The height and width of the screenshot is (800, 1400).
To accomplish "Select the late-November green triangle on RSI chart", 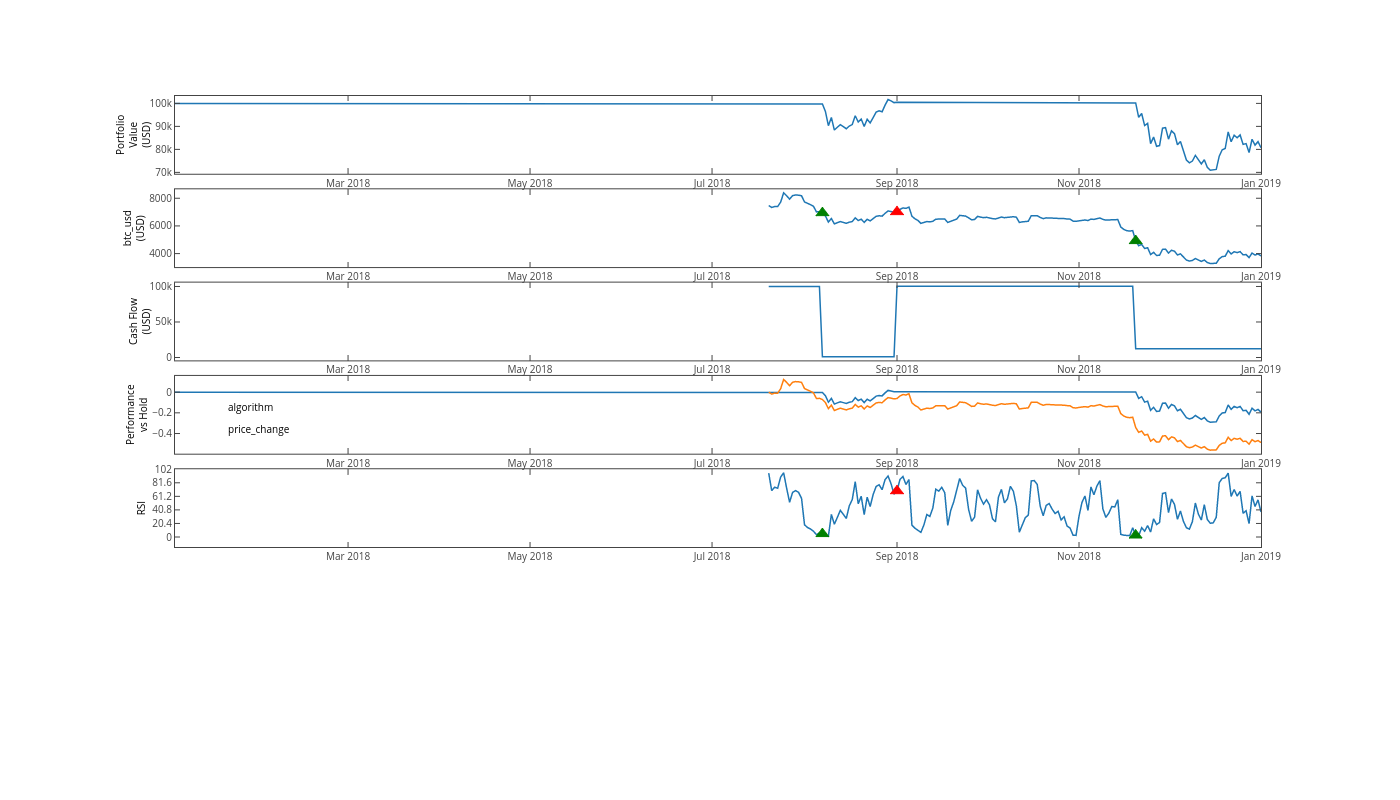I will click(x=1135, y=534).
